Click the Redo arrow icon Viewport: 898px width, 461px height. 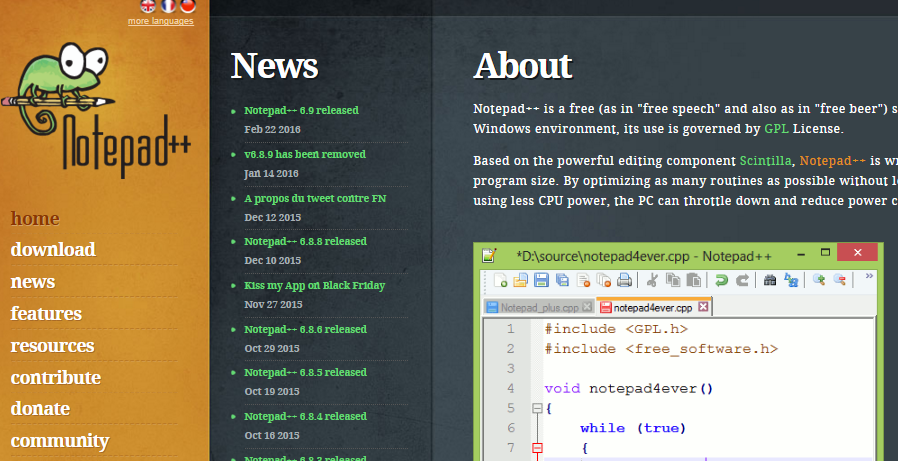[x=742, y=279]
